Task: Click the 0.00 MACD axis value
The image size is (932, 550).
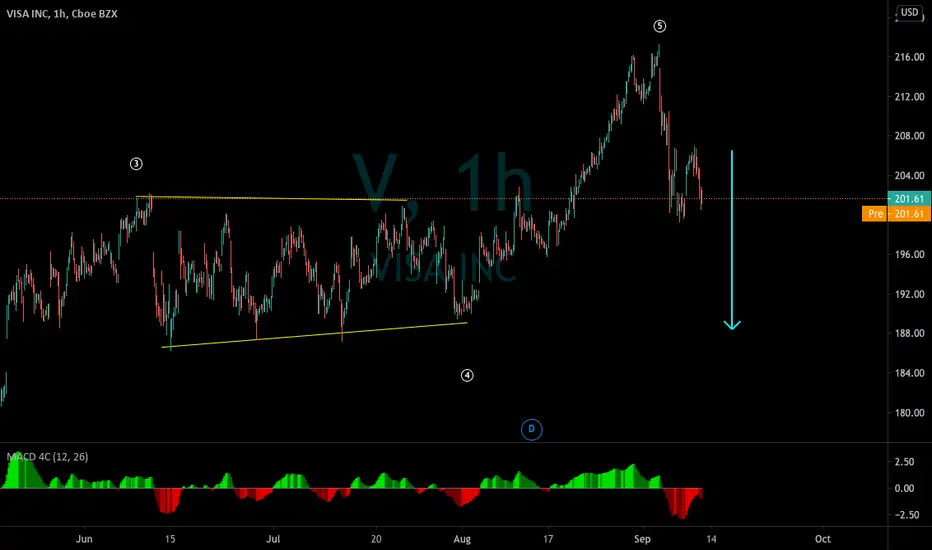Action: coord(904,488)
